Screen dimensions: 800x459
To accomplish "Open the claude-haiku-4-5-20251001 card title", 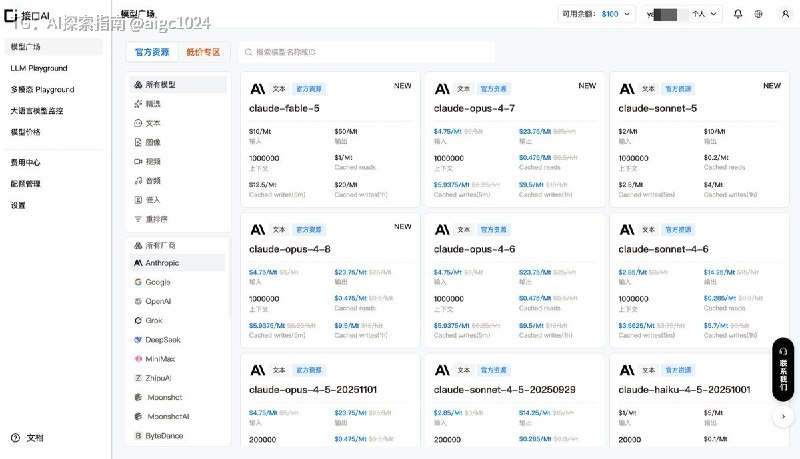I will 684,390.
